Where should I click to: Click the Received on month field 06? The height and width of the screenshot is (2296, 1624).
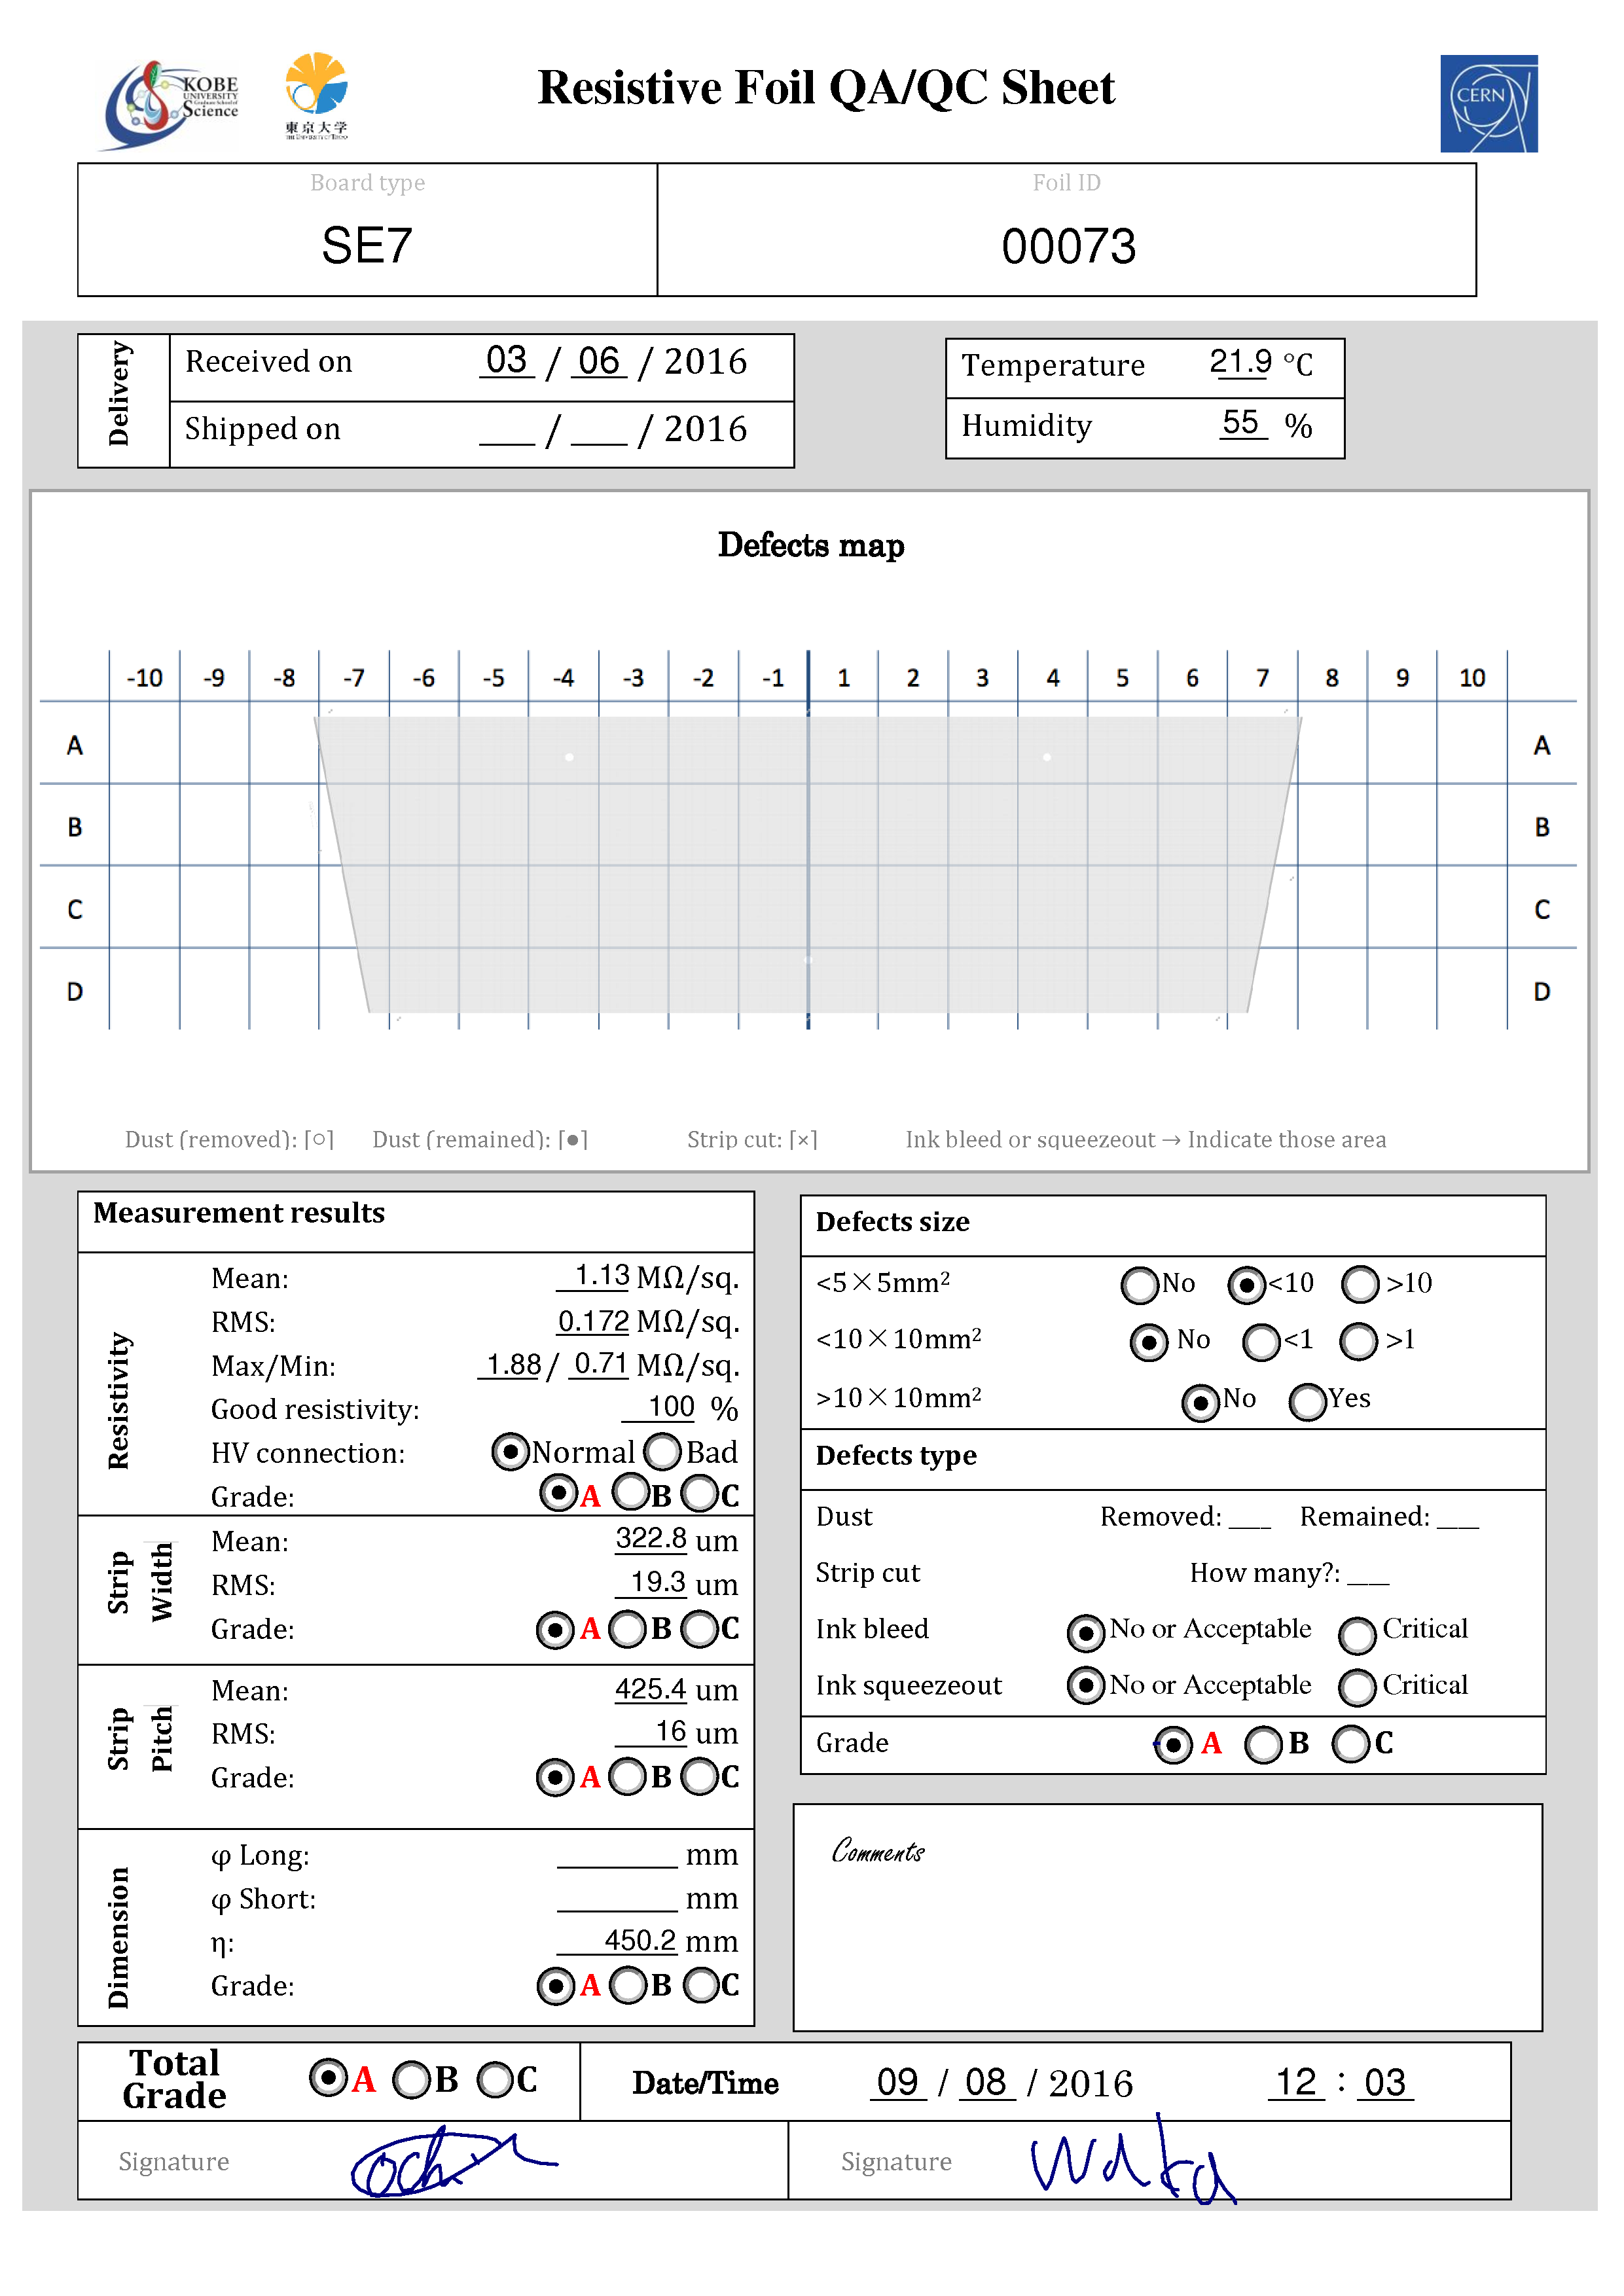(x=599, y=360)
